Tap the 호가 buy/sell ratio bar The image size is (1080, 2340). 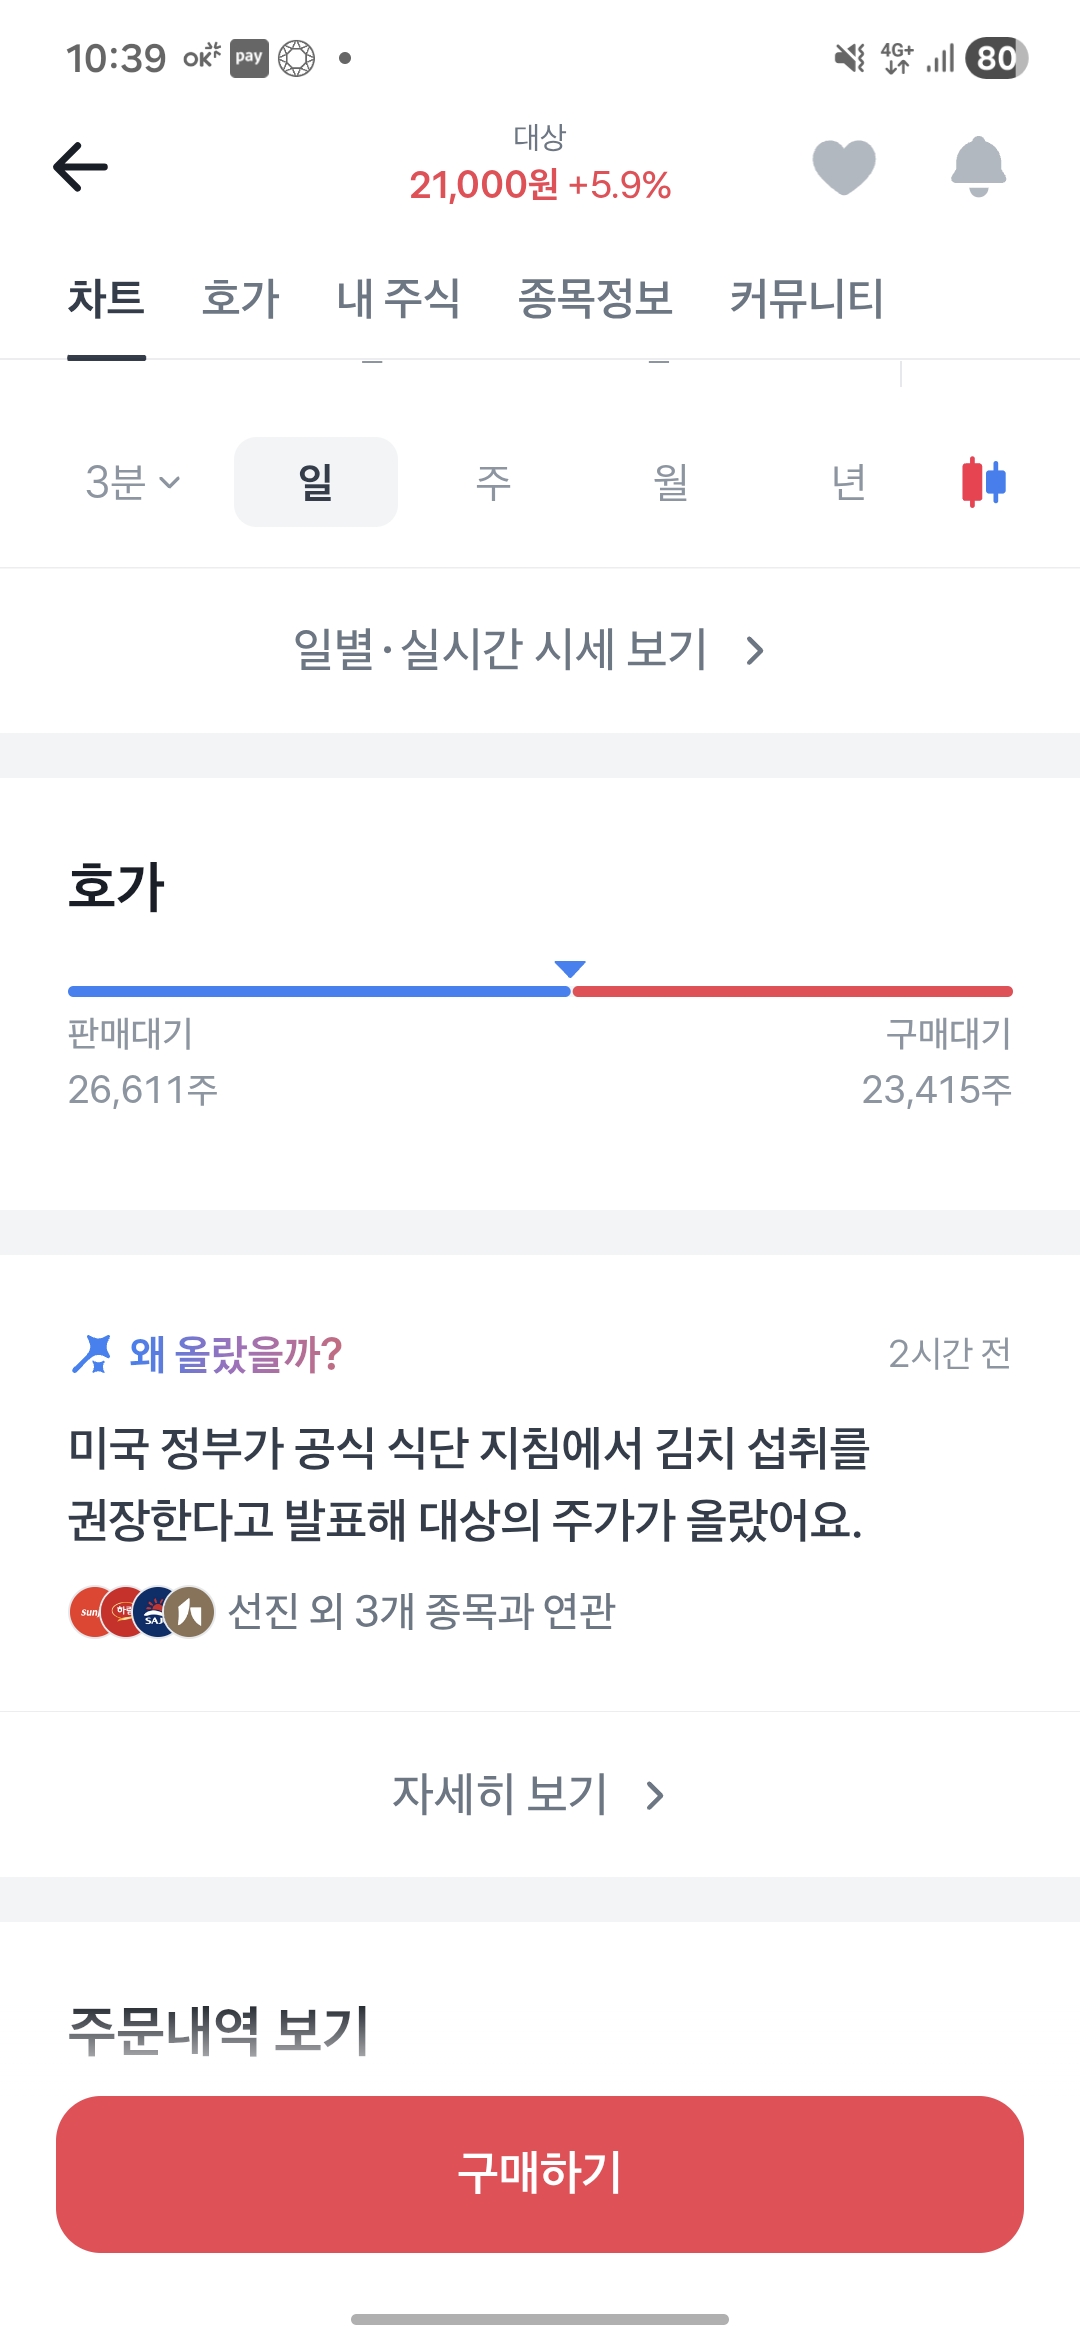(x=540, y=991)
